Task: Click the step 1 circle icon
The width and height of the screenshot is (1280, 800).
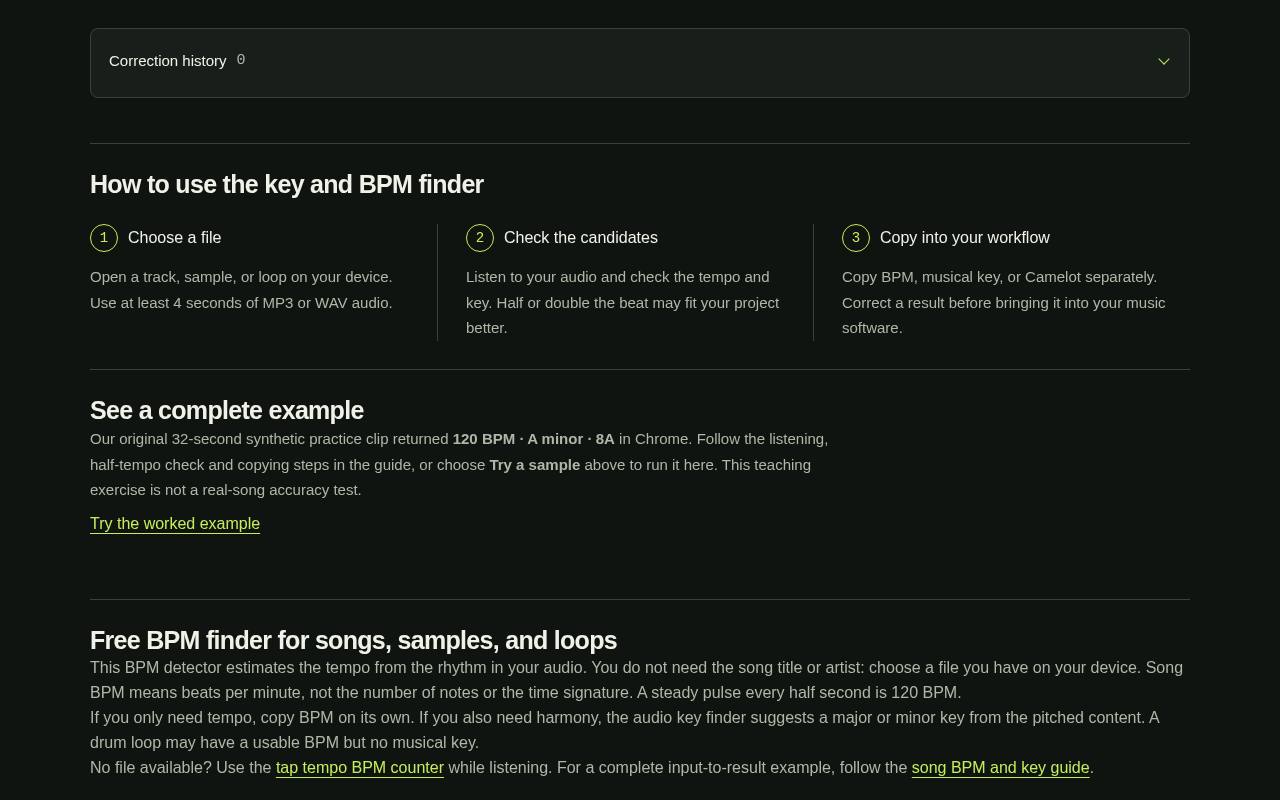Action: [104, 238]
